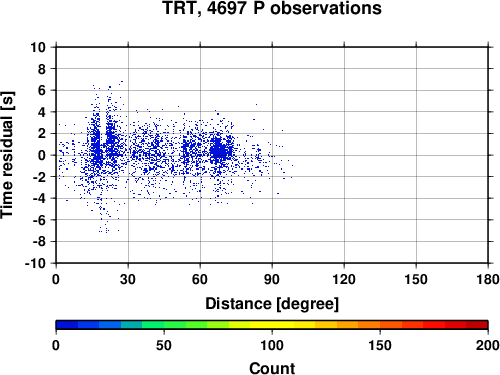Image resolution: width=500 pixels, height=375 pixels.
Task: Click the dark blue colorbar segment at 0
Action: pyautogui.click(x=67, y=325)
